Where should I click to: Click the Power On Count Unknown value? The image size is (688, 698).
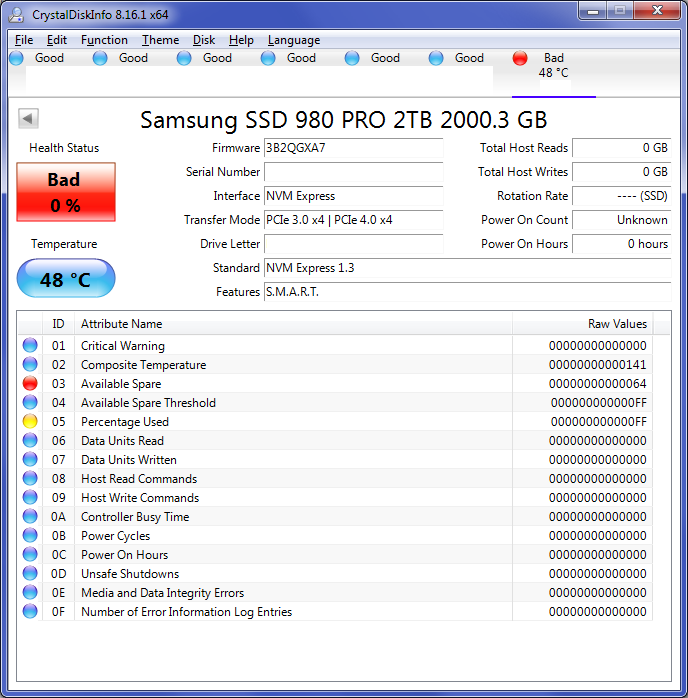pos(621,220)
